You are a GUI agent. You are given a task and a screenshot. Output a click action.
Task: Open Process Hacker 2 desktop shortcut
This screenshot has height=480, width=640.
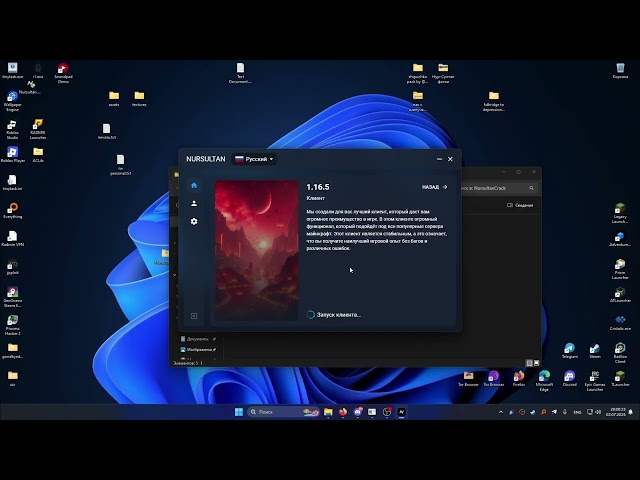coord(12,325)
